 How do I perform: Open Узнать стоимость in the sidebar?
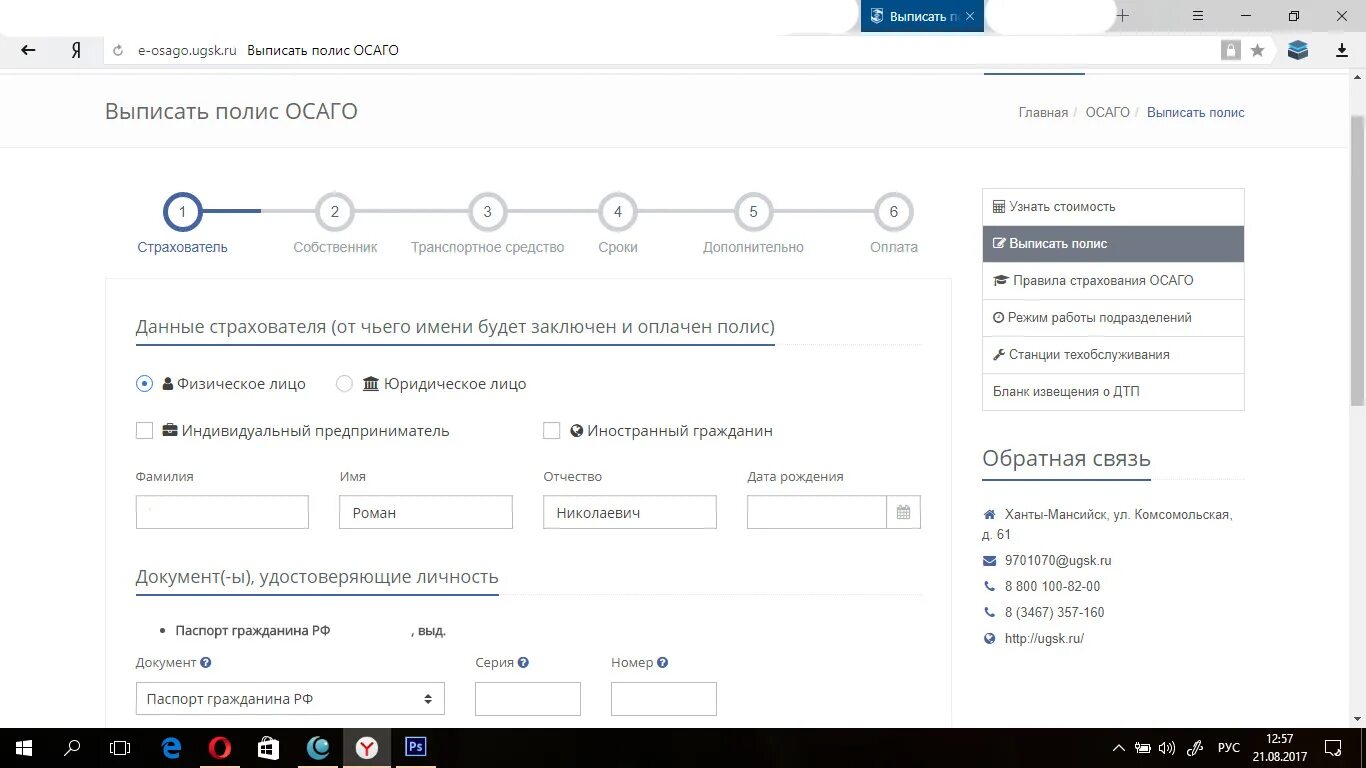pyautogui.click(x=1113, y=207)
